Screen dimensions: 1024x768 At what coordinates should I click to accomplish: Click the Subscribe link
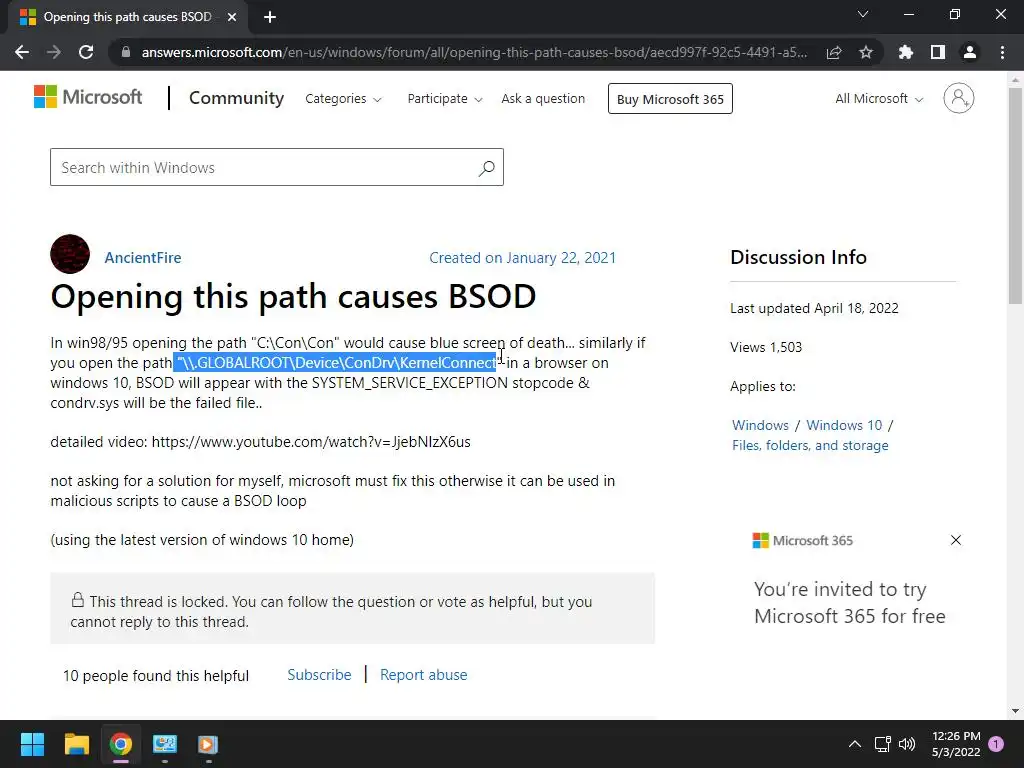(x=319, y=675)
